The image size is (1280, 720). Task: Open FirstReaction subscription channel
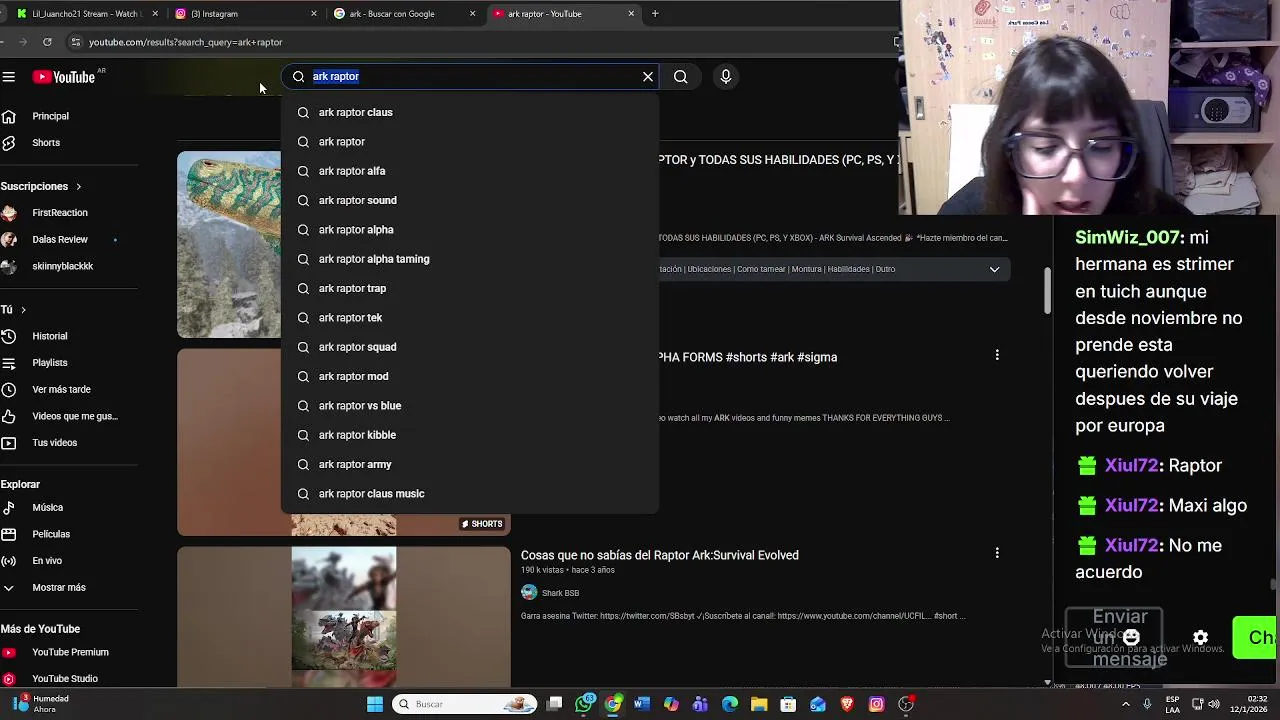60,213
